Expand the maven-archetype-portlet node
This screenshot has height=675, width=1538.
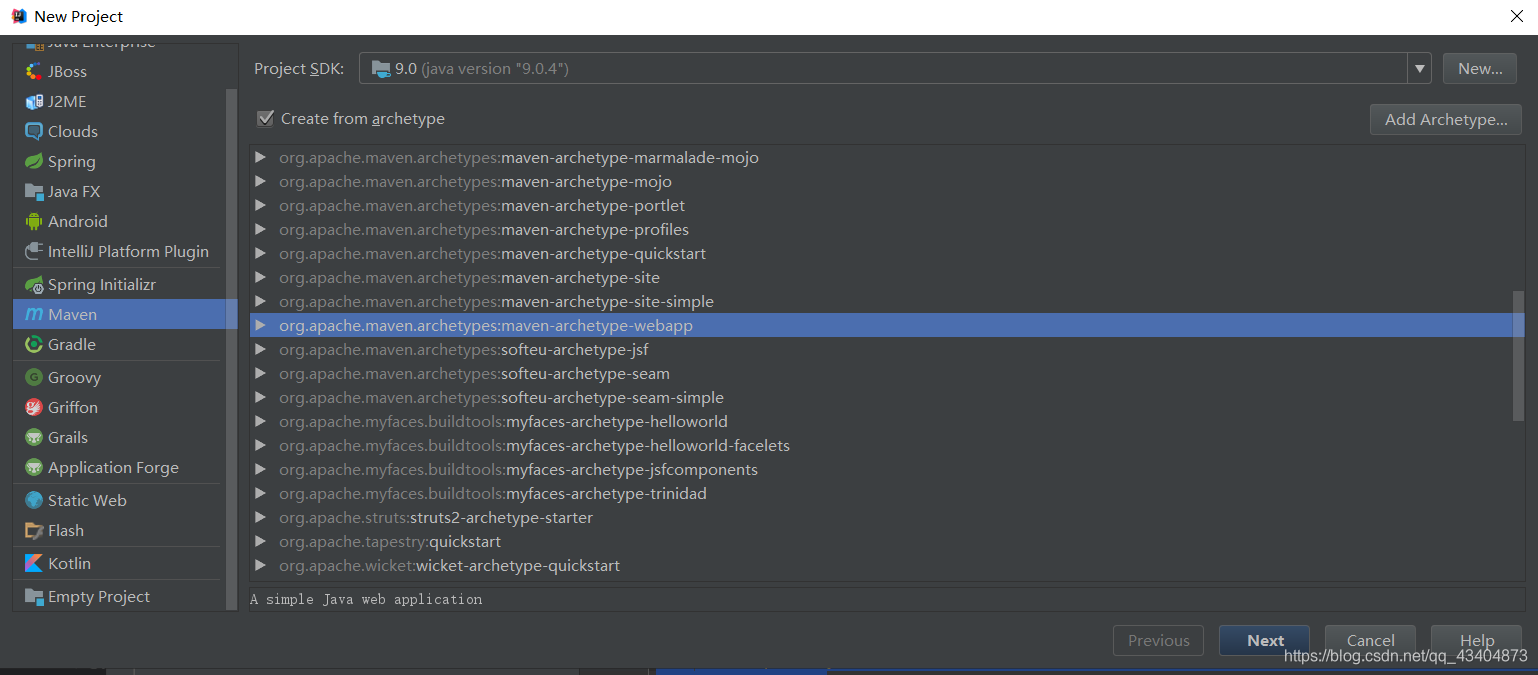pyautogui.click(x=261, y=205)
